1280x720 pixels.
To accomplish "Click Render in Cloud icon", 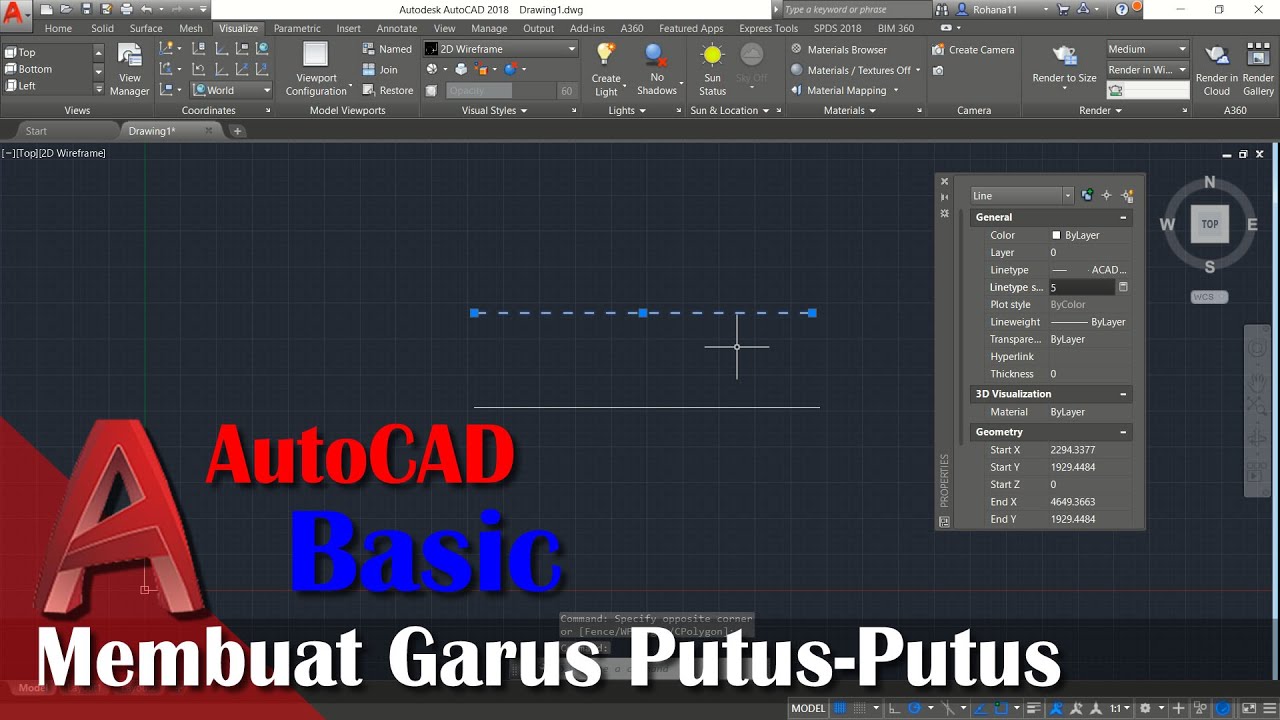I will 1217,56.
